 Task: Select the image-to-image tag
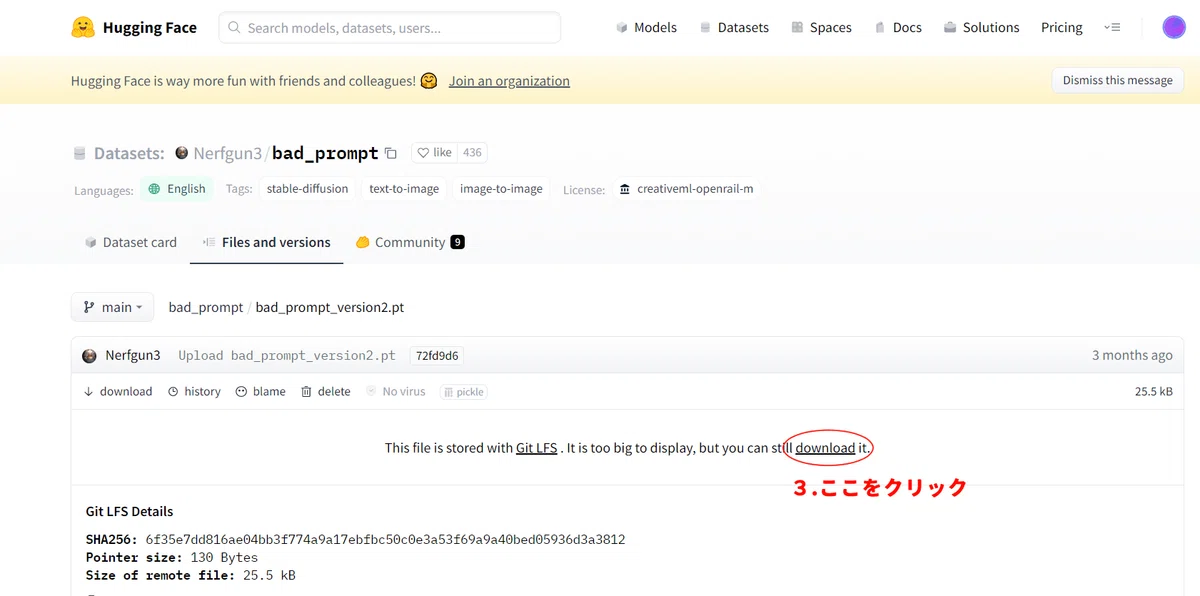(501, 188)
